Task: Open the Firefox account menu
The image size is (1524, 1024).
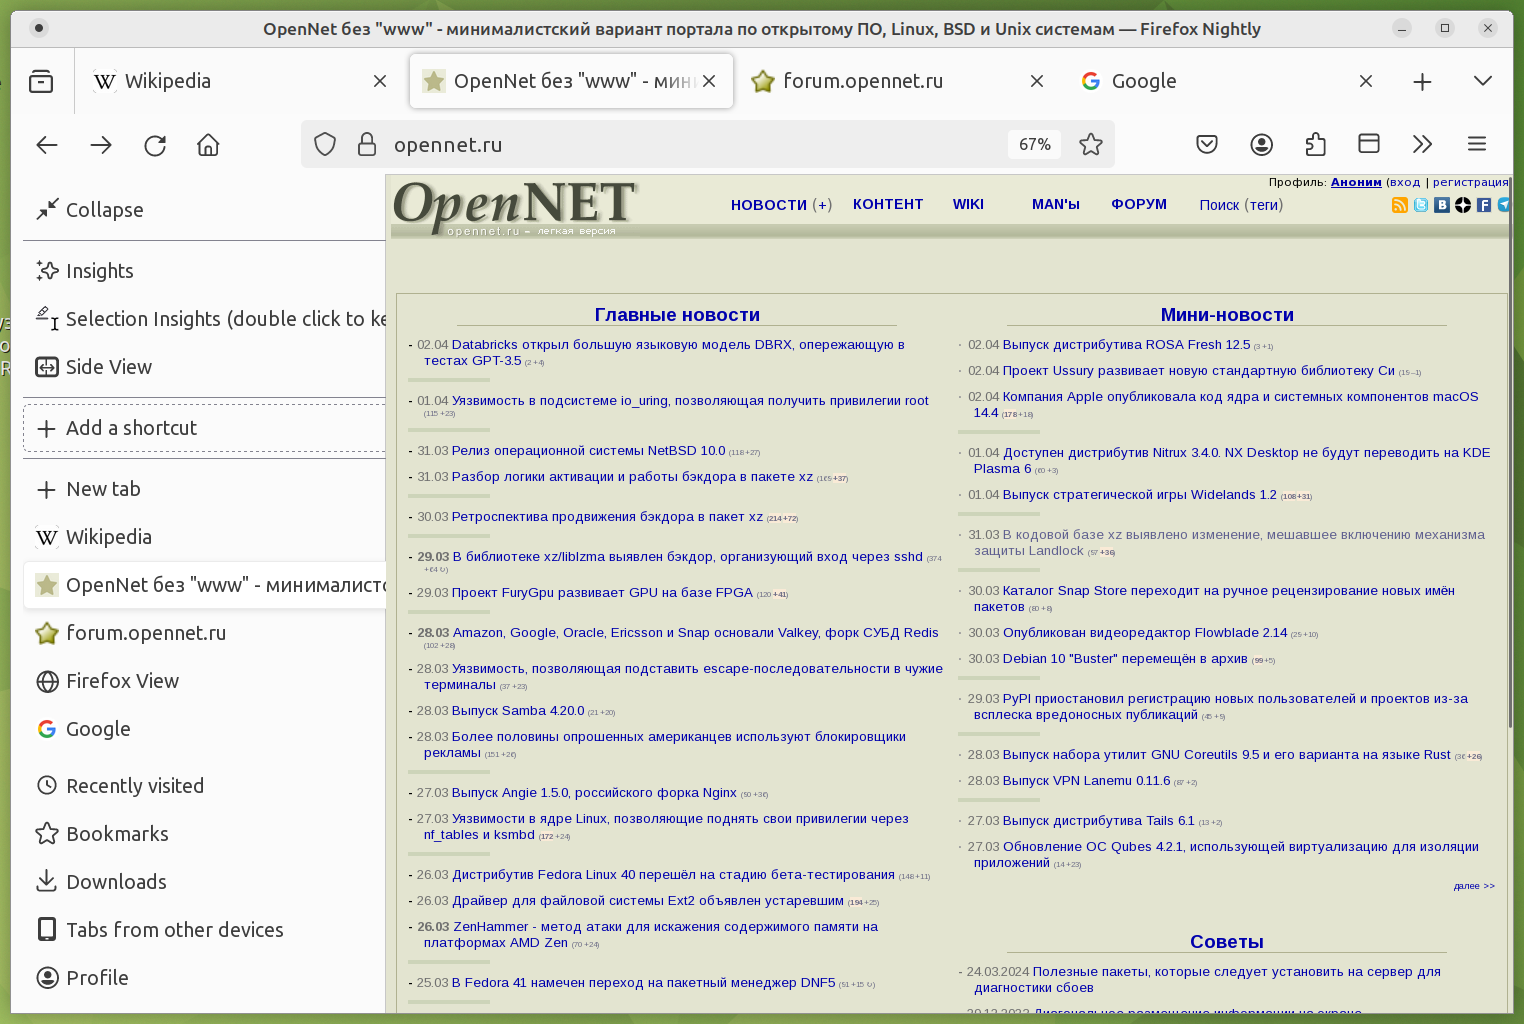Action: 1262,145
